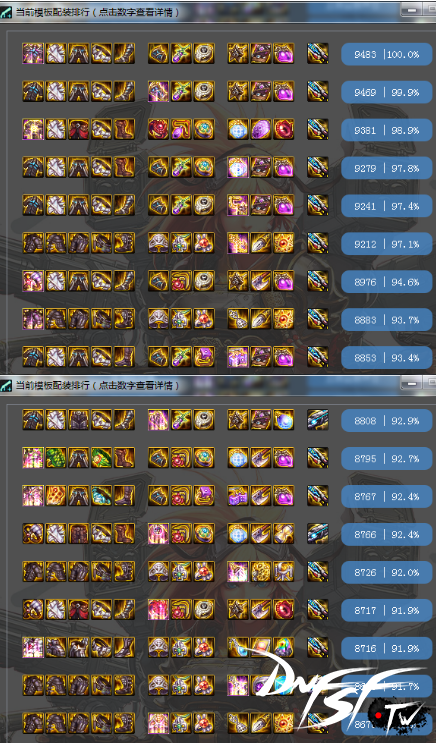436x743 pixels.
Task: Click the silver rifle weapon icon in the 8808 row
Action: [x=318, y=420]
